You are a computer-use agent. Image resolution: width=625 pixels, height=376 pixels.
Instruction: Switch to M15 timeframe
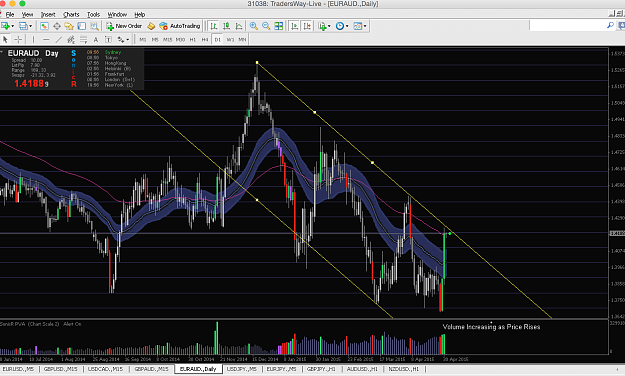pyautogui.click(x=167, y=39)
